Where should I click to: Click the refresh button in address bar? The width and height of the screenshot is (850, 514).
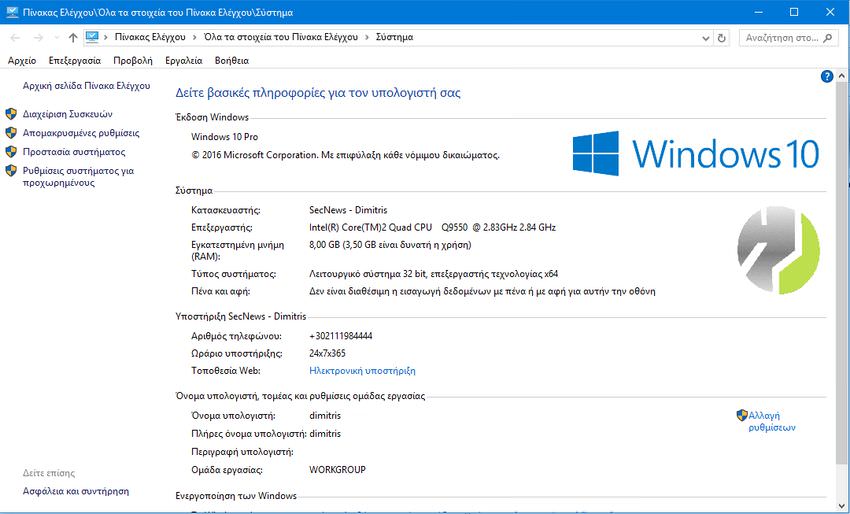click(722, 37)
